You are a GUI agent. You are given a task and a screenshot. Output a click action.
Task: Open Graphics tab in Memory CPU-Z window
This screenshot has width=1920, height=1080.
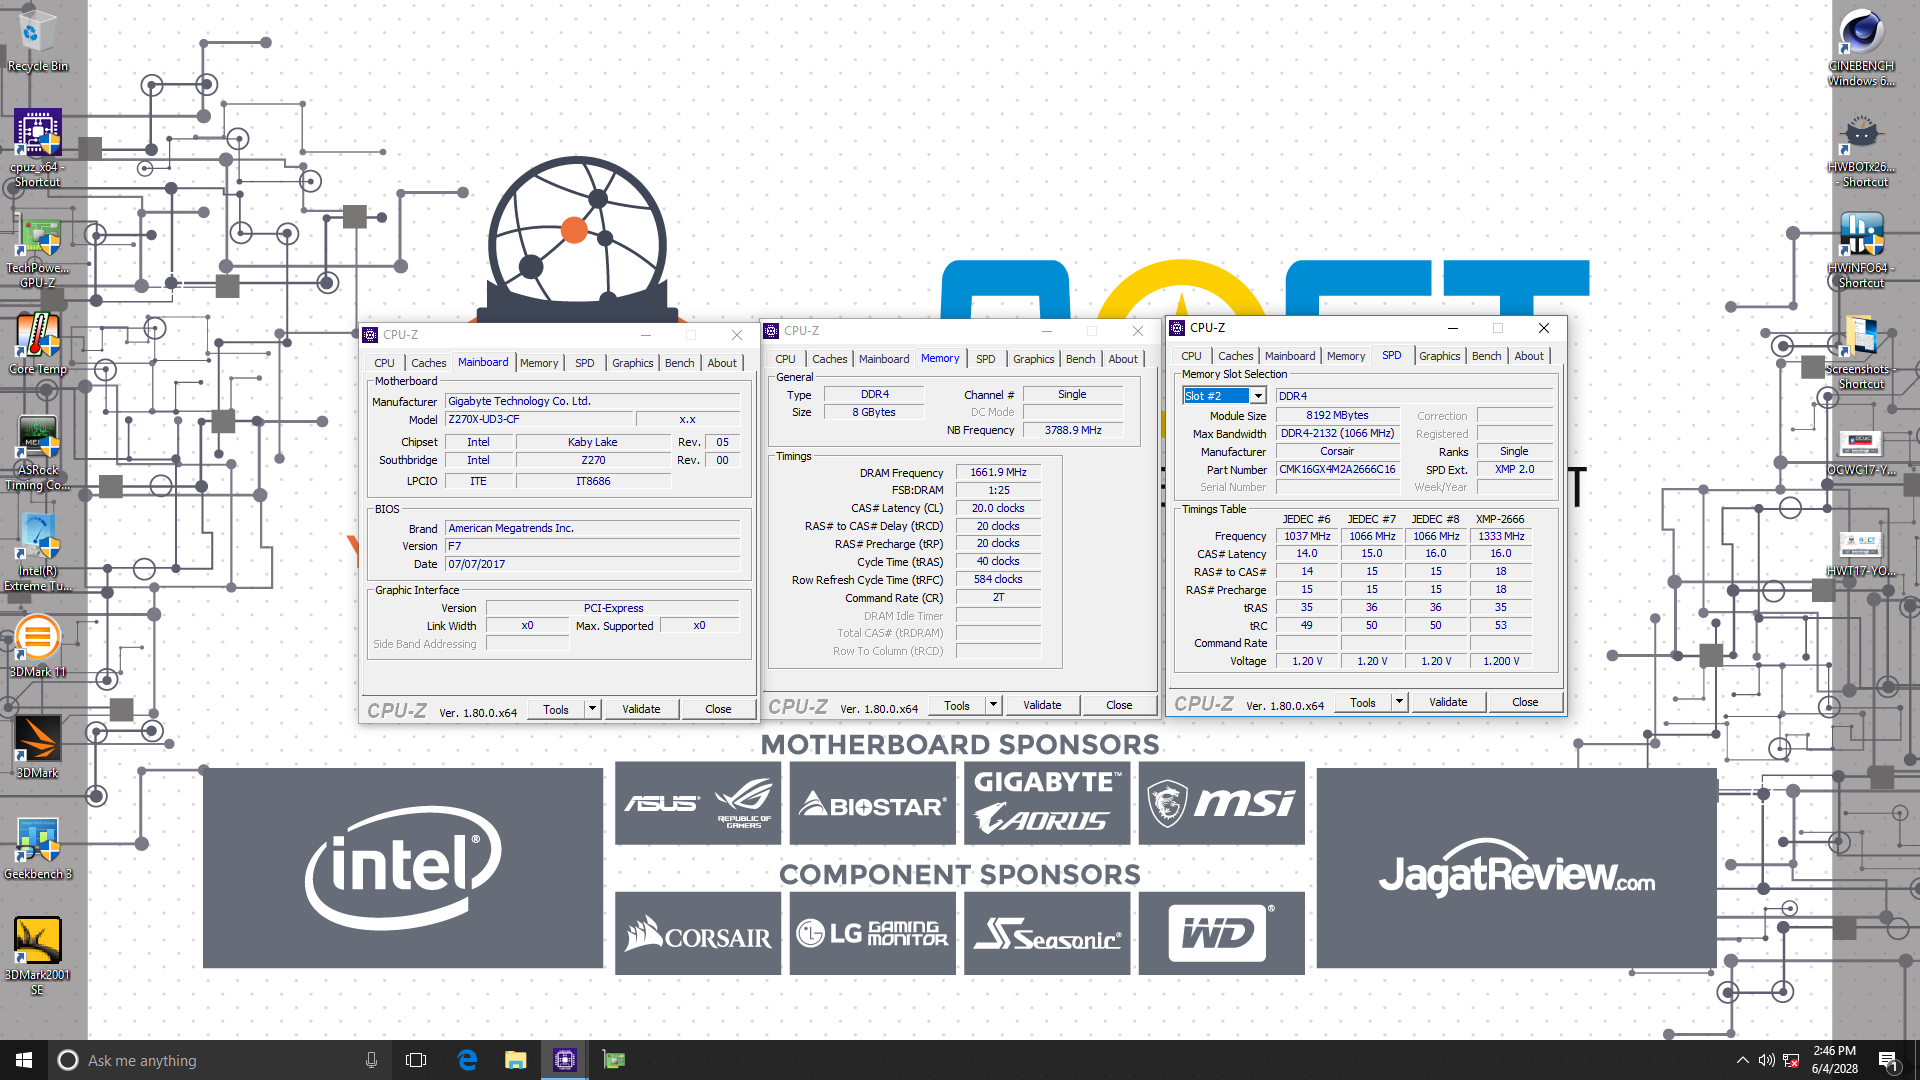[x=1033, y=359]
